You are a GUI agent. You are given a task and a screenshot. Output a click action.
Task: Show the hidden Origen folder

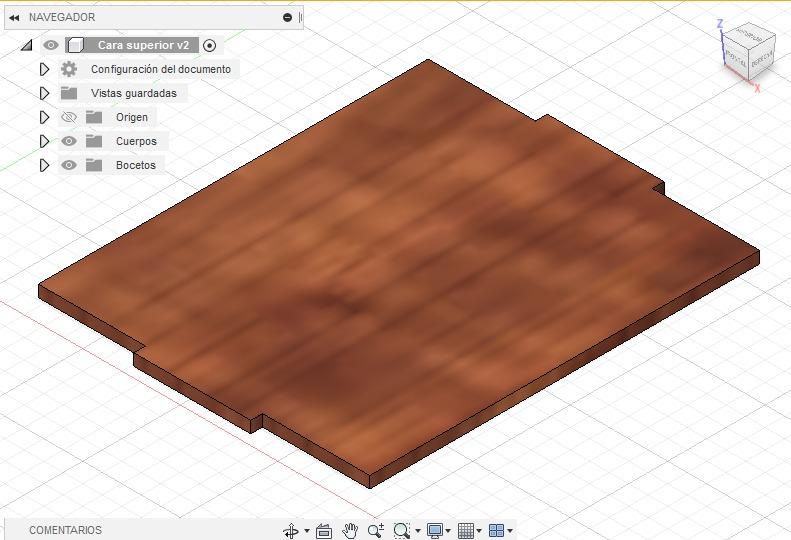69,117
